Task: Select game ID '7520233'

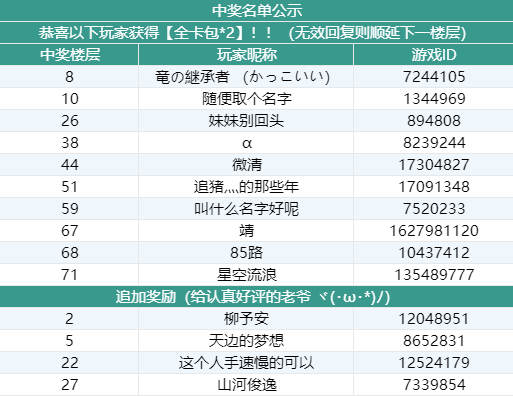Action: click(434, 209)
